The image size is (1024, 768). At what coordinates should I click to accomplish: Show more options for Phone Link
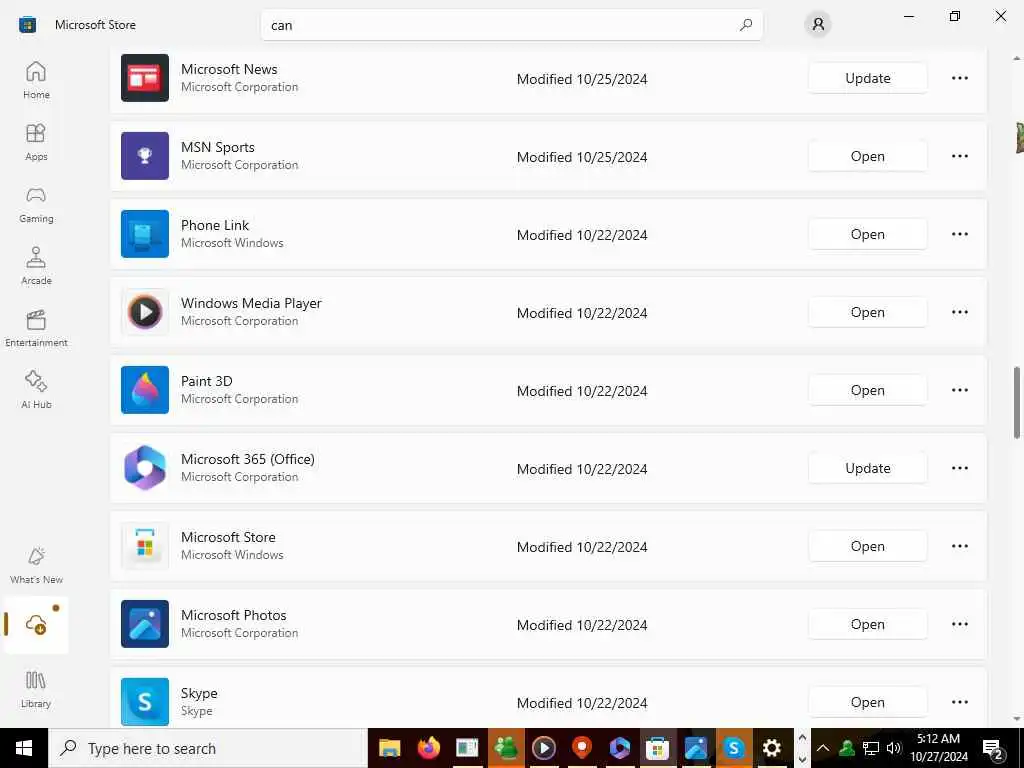(x=959, y=234)
